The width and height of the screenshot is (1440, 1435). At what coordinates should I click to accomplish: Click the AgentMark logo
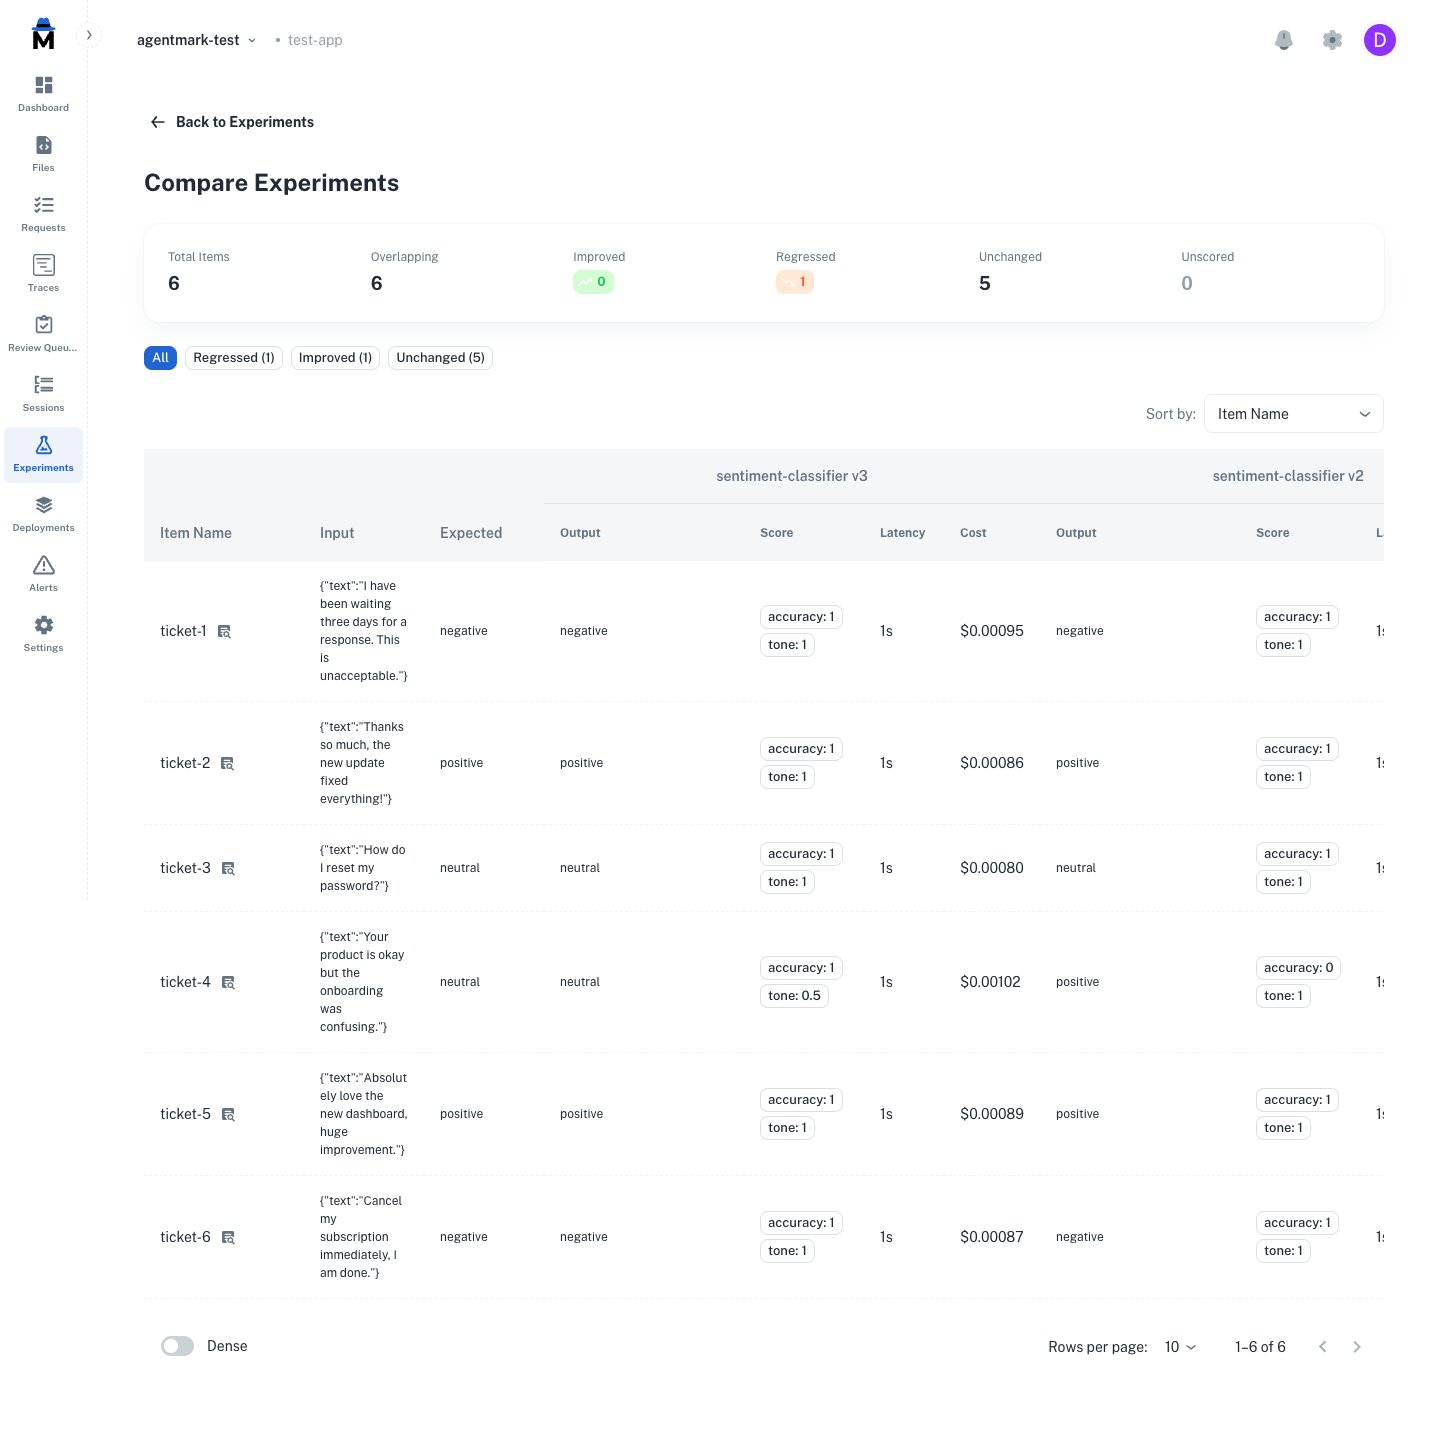(43, 34)
